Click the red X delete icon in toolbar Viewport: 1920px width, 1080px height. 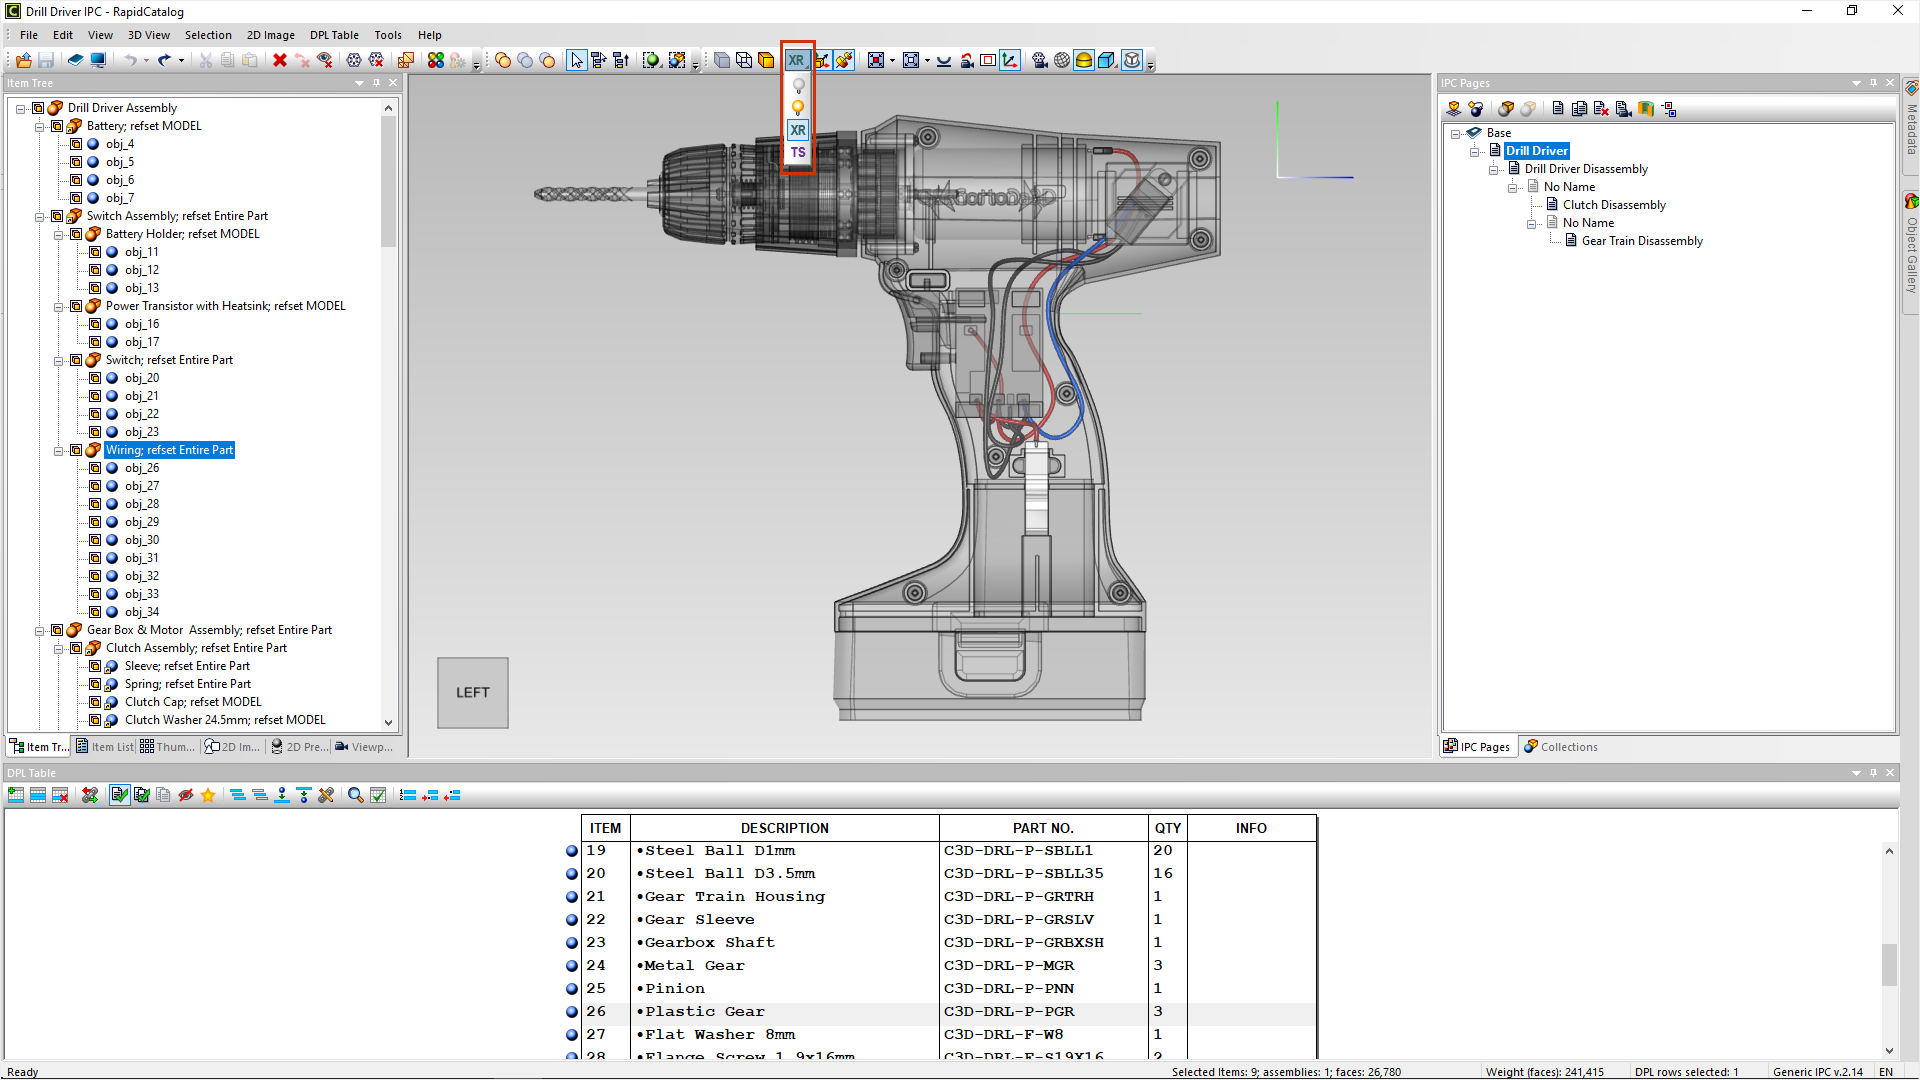point(280,61)
